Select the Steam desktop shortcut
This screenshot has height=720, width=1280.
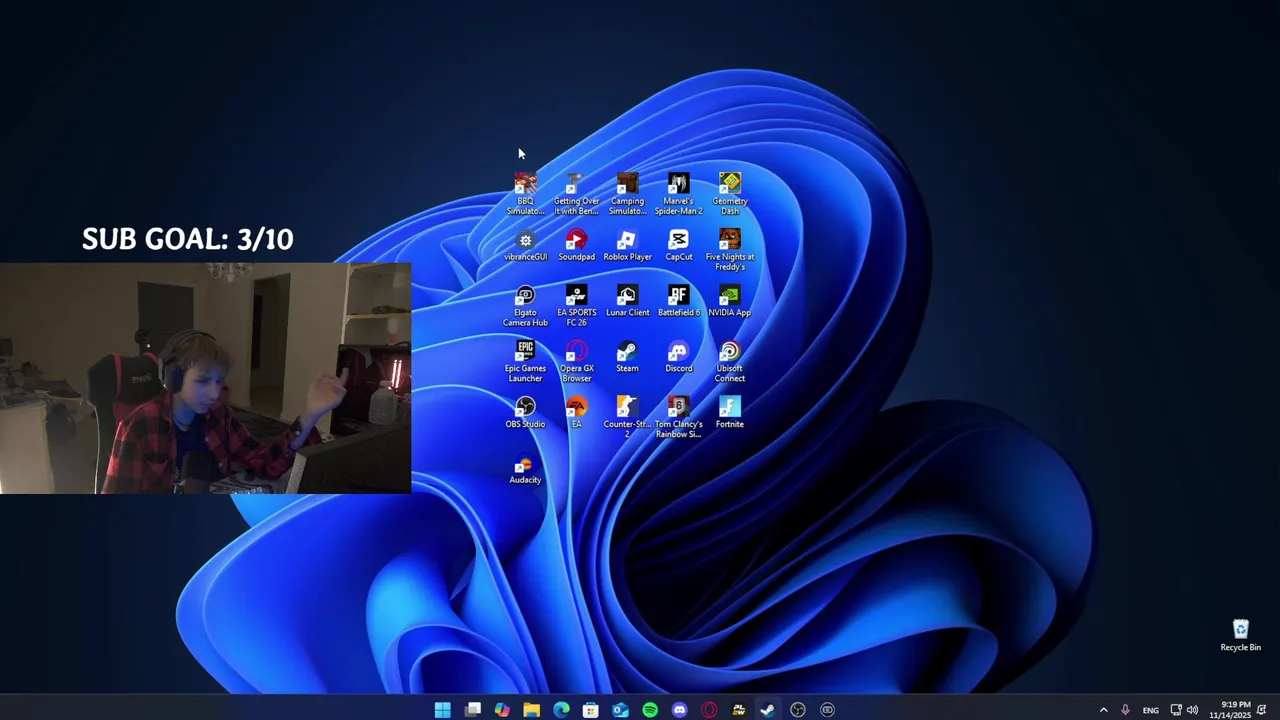pyautogui.click(x=627, y=357)
